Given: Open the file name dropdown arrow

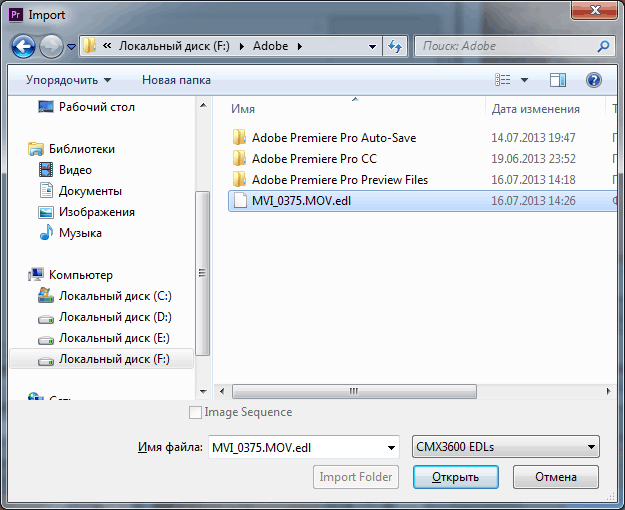Looking at the screenshot, I should [x=391, y=448].
